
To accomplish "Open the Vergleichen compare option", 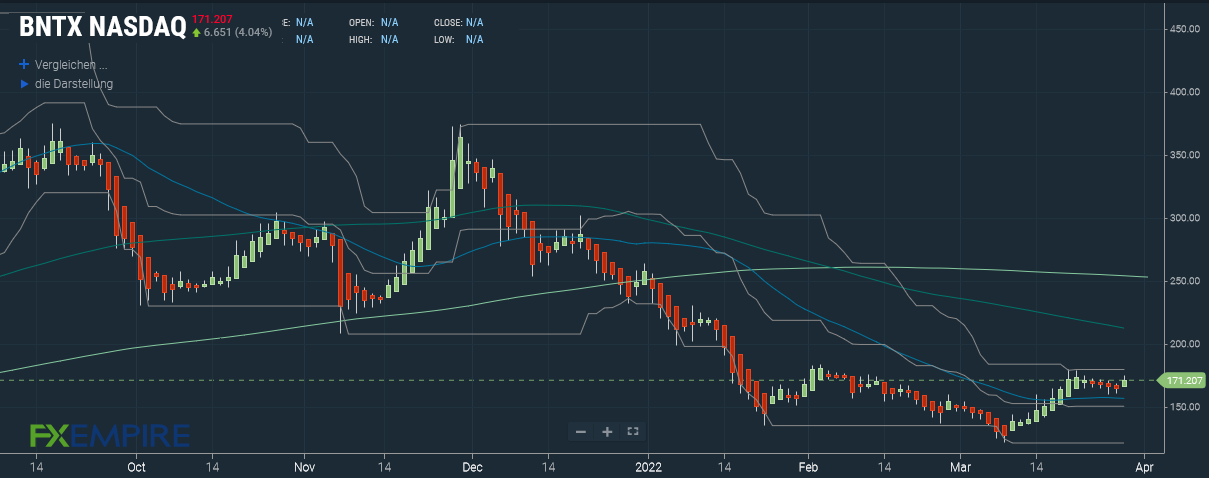I will [71, 64].
